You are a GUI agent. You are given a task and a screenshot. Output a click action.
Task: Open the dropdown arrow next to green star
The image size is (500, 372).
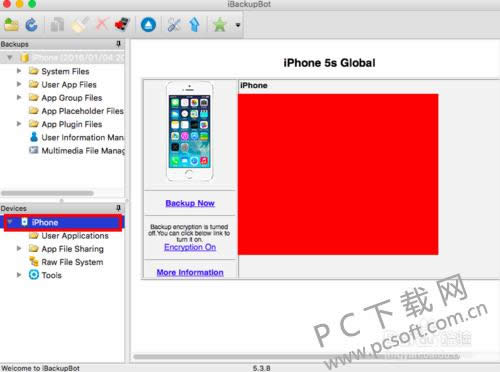click(x=238, y=25)
